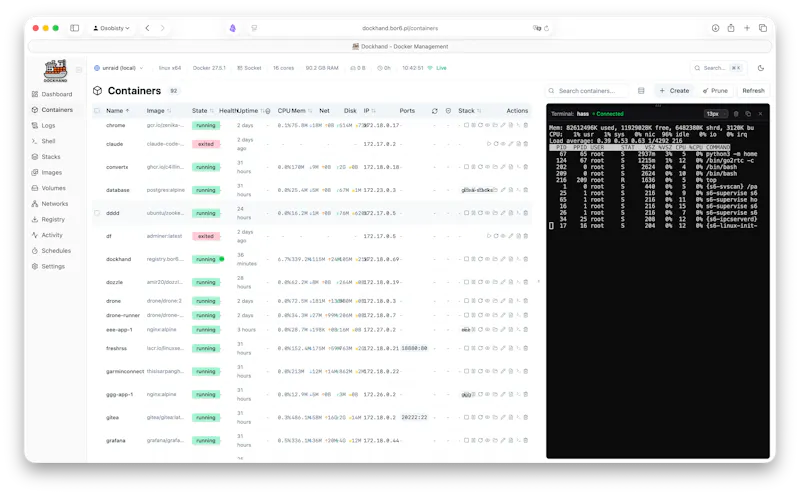Edit the convertx container via pencil icon
Screen dimensions: 800x495
point(503,167)
